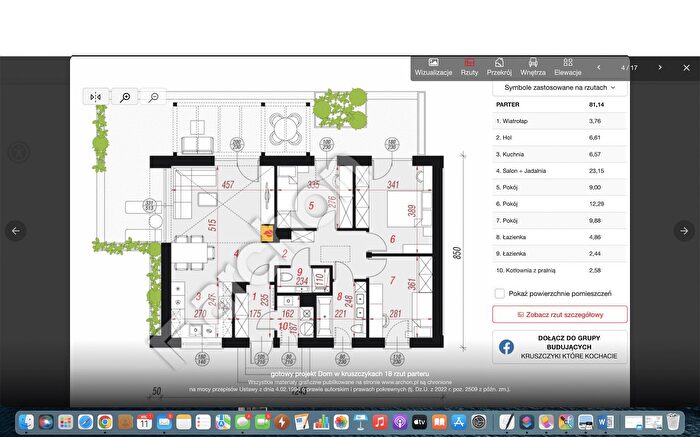This screenshot has width=700, height=437.
Task: Select the 4. Salon + Jadalnia row
Action: 560,171
